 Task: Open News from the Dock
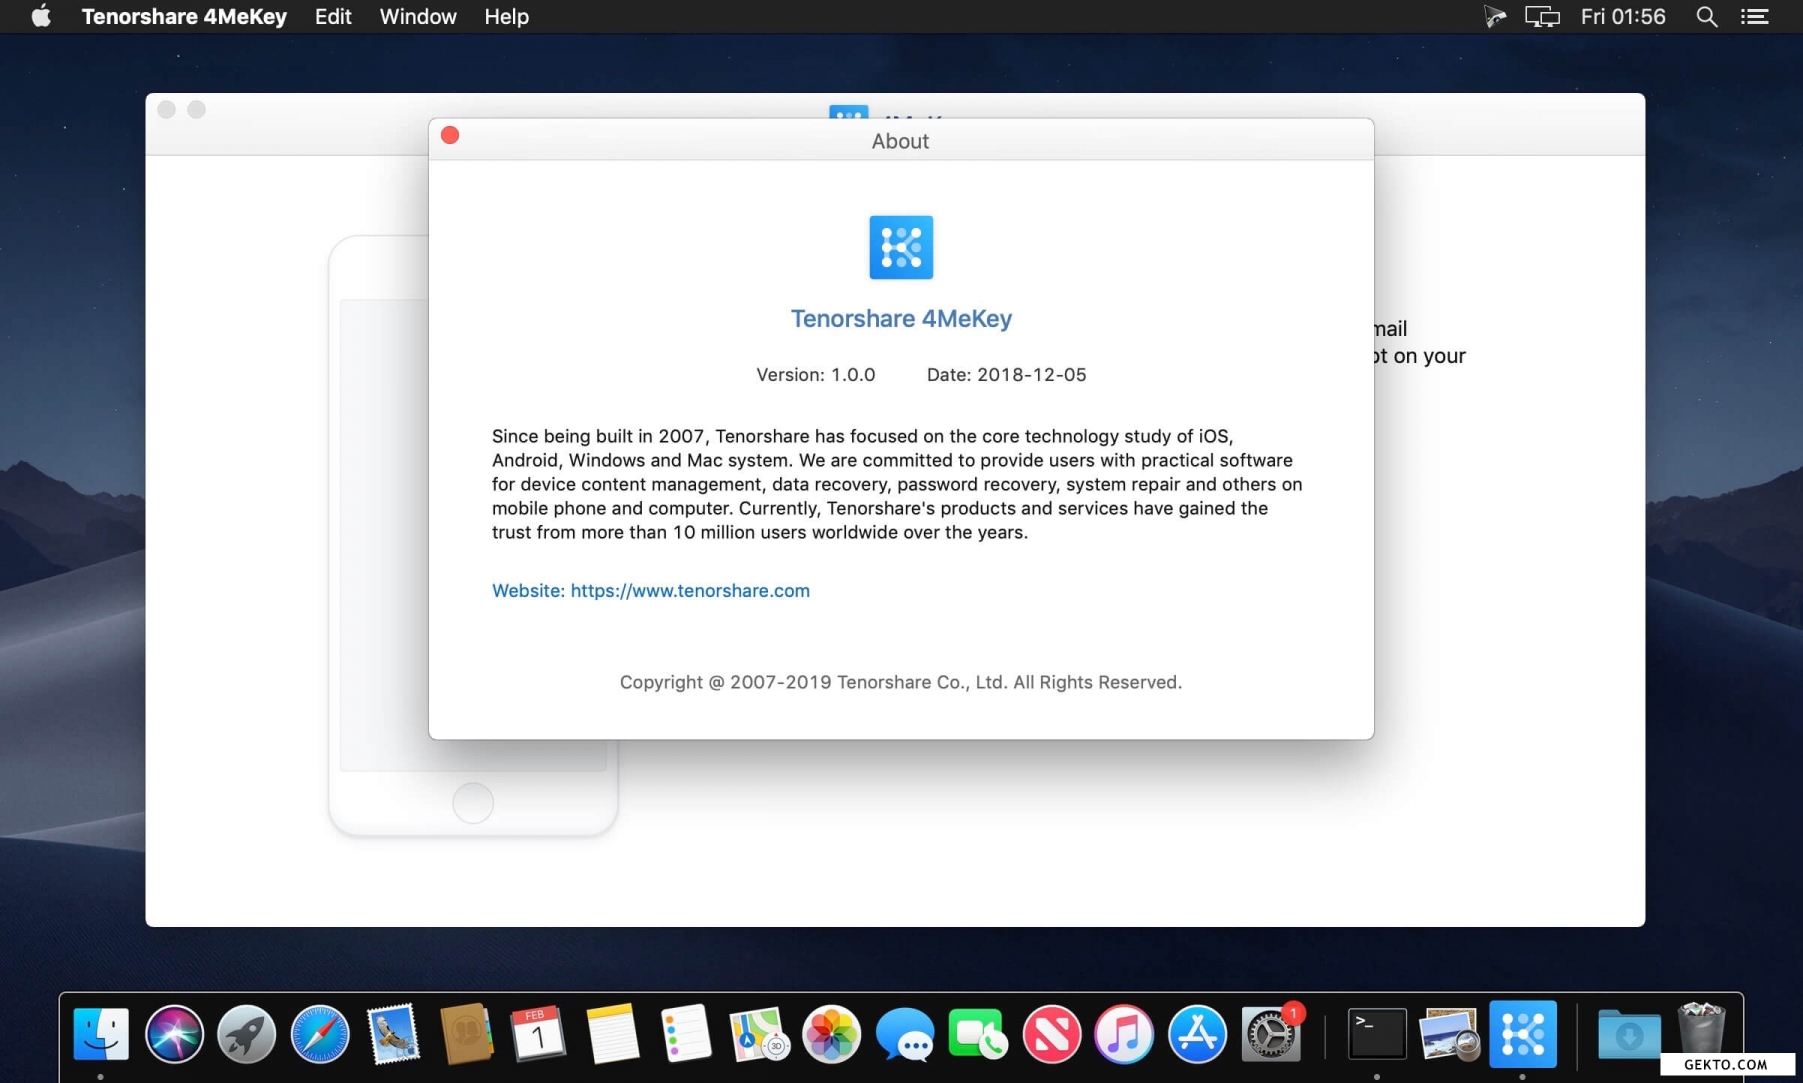pyautogui.click(x=1051, y=1033)
